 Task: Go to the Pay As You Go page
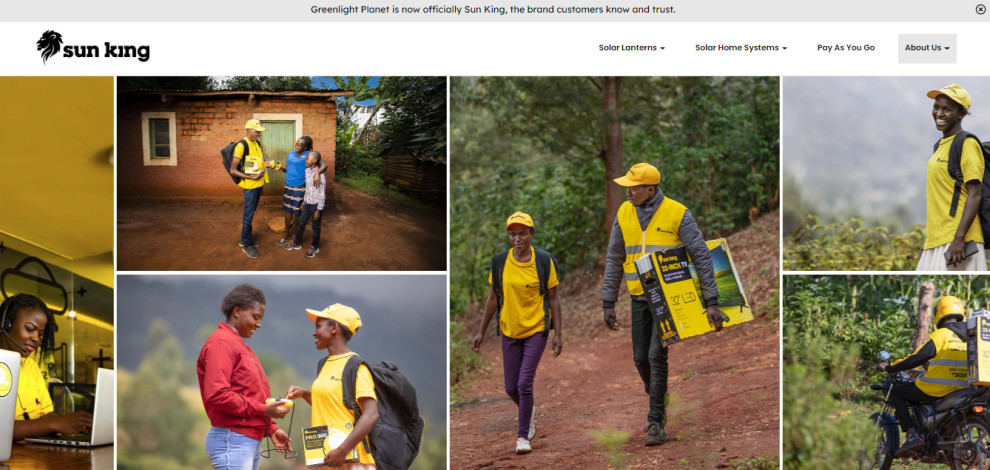[845, 48]
